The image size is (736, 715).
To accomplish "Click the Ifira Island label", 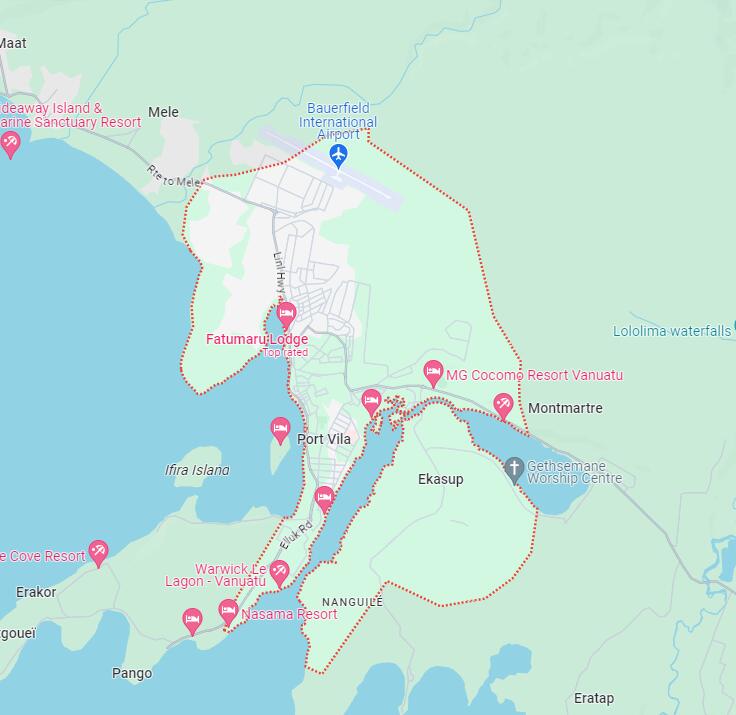I will pos(197,470).
